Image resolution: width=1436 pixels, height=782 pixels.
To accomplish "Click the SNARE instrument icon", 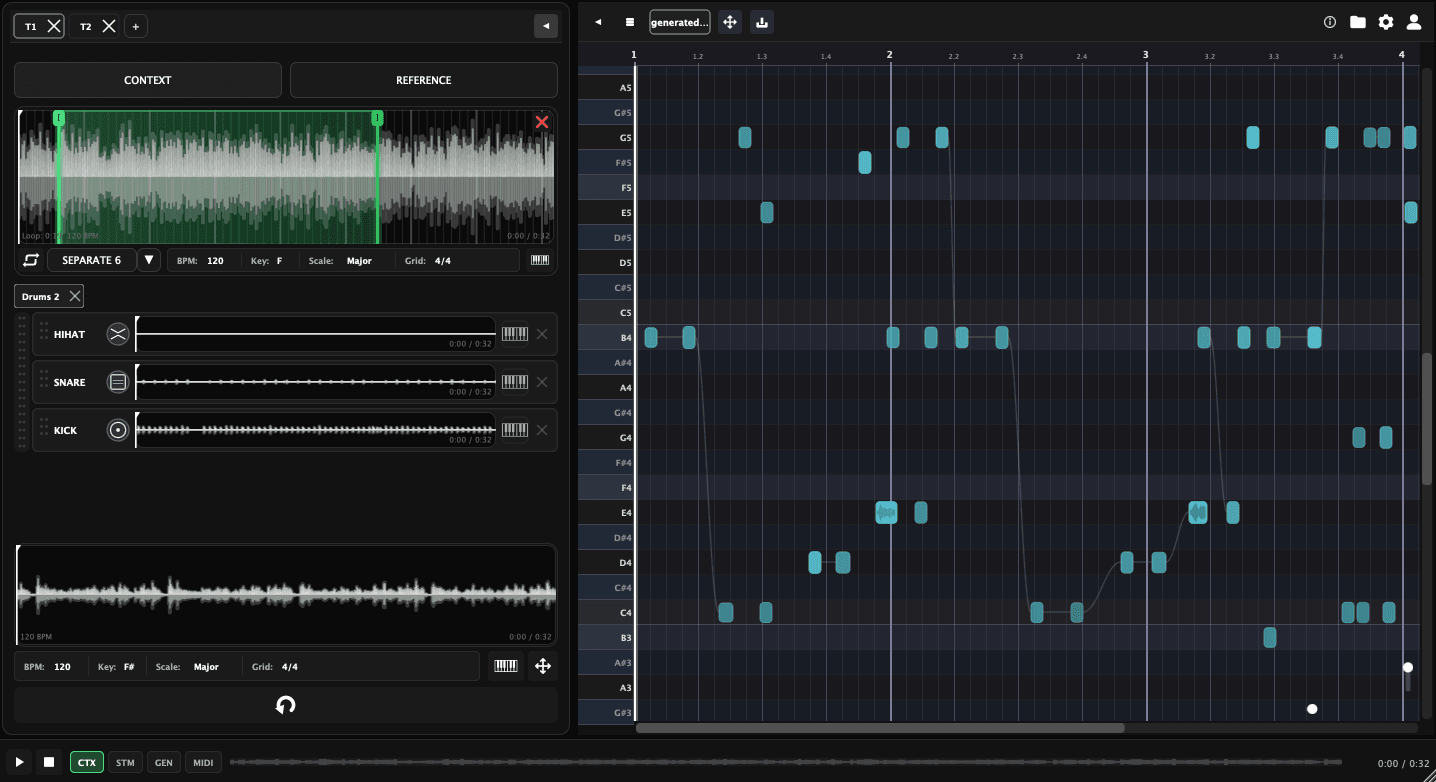I will (118, 382).
